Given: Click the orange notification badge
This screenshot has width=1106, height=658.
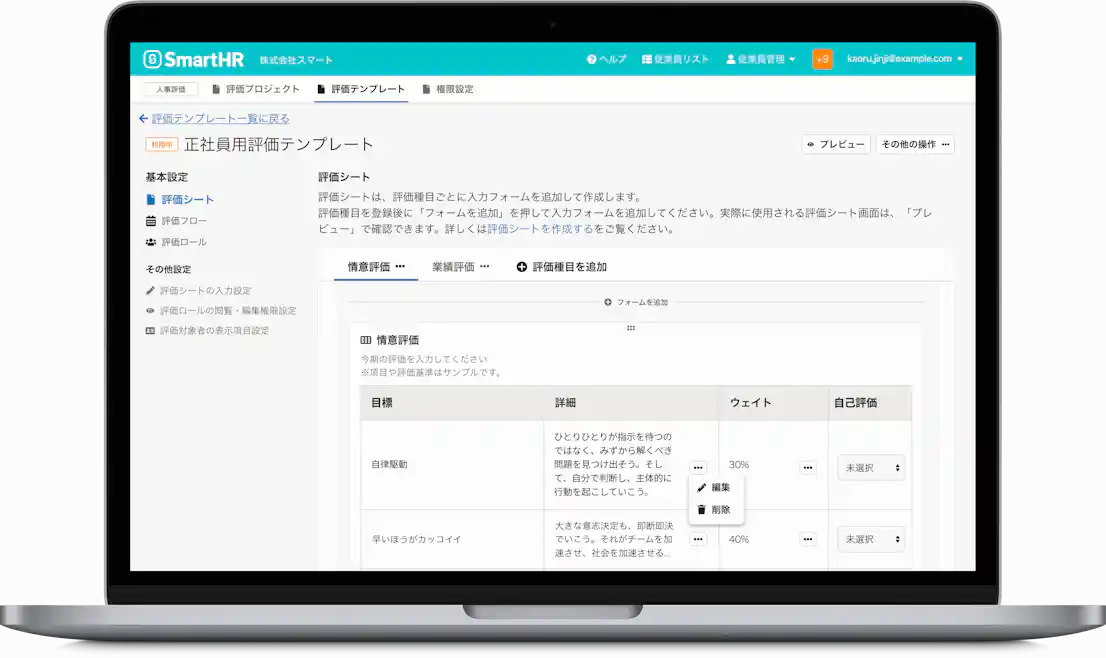Looking at the screenshot, I should click(x=822, y=59).
